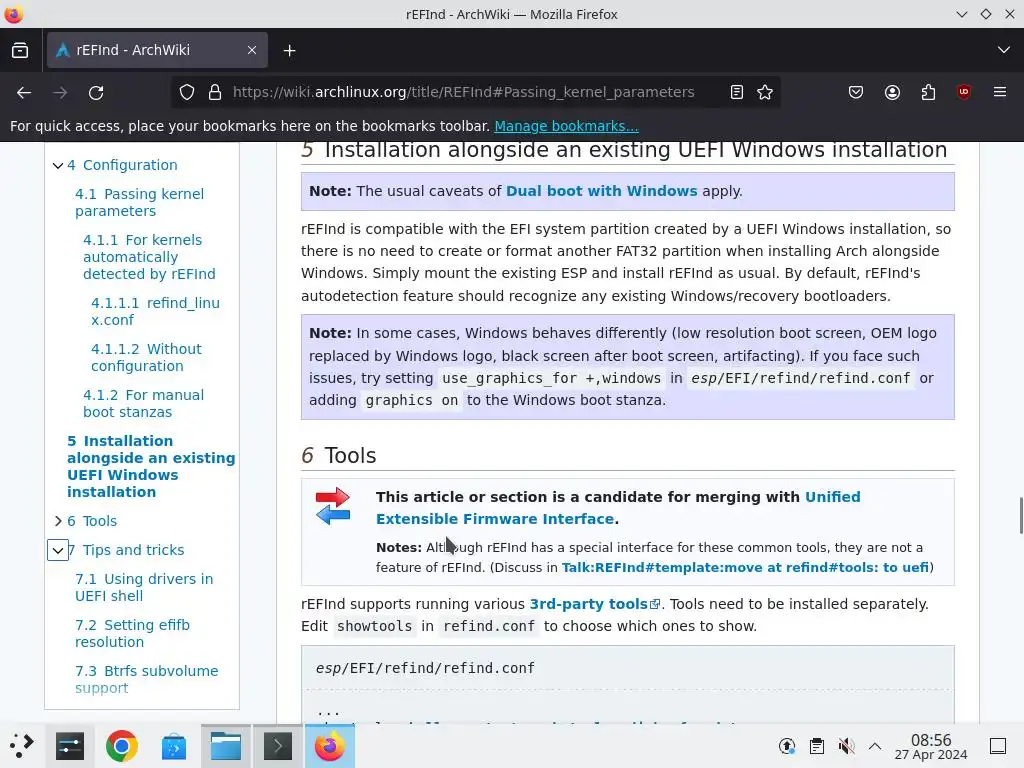Image resolution: width=1024 pixels, height=768 pixels.
Task: Open the Dolphin file manager
Action: 226,746
